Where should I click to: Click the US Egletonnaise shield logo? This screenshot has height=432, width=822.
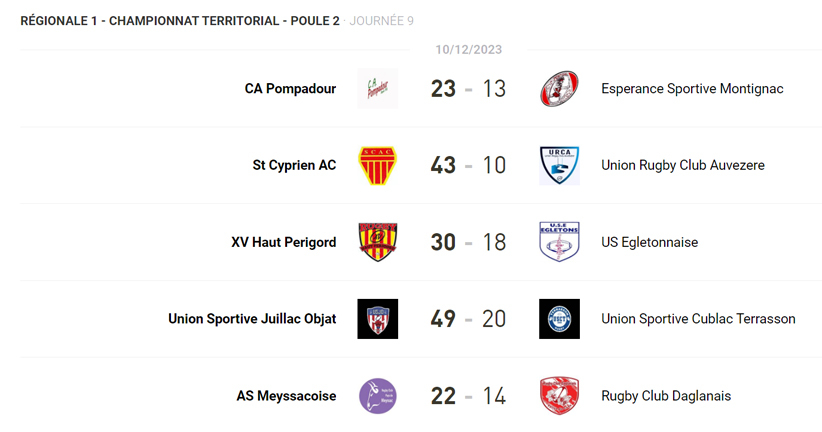point(559,242)
